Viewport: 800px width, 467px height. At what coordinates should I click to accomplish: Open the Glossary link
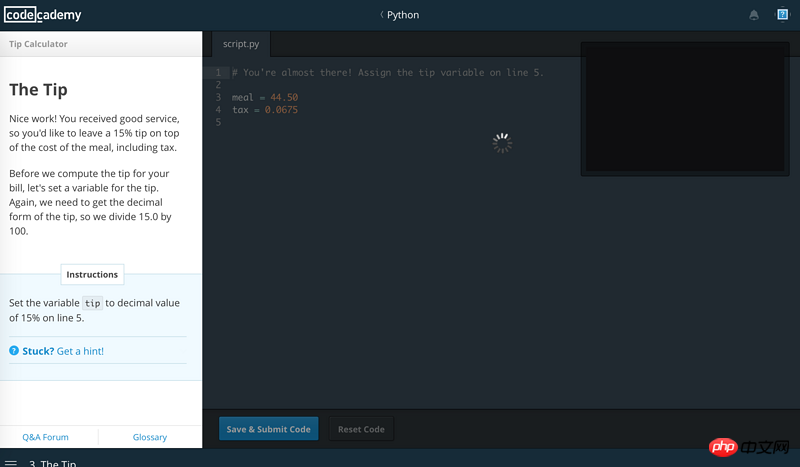click(x=149, y=437)
